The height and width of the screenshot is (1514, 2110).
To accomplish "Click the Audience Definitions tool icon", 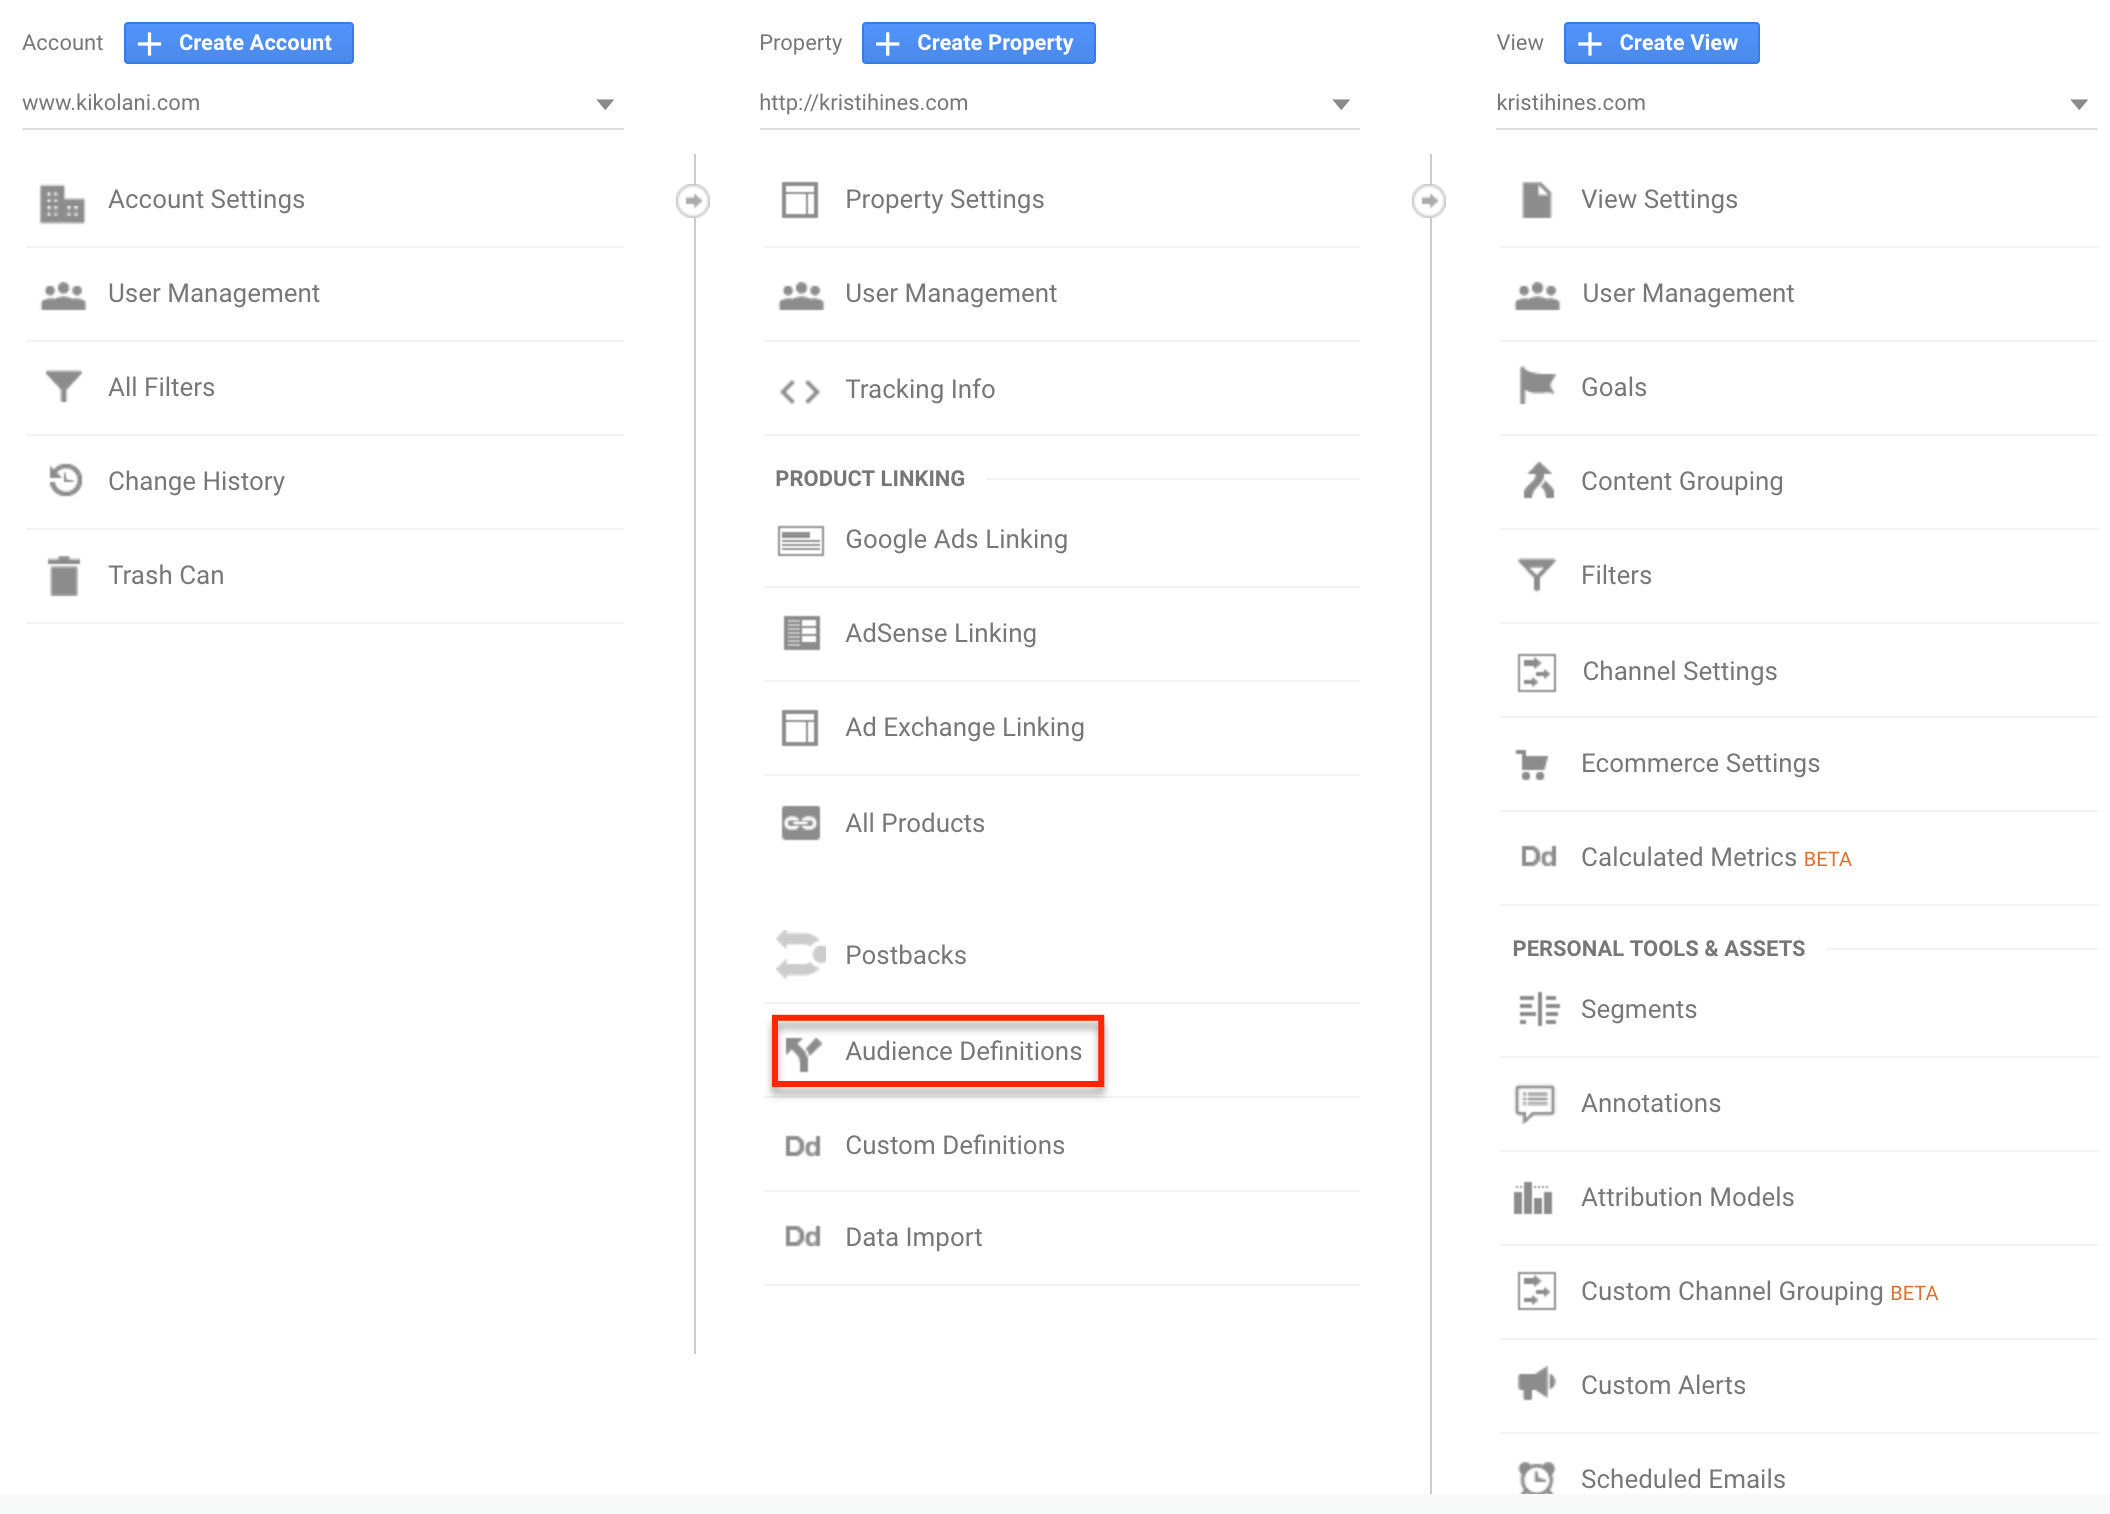I will (x=801, y=1049).
